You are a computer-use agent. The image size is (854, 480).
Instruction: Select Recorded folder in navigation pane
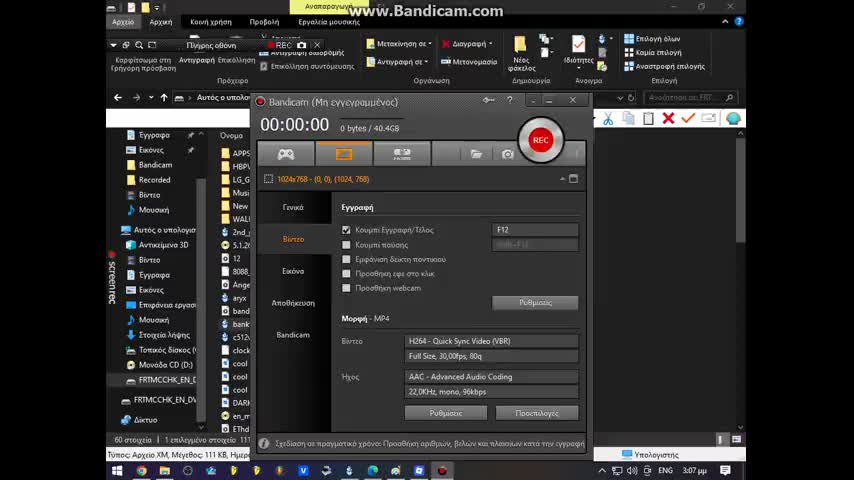point(155,180)
